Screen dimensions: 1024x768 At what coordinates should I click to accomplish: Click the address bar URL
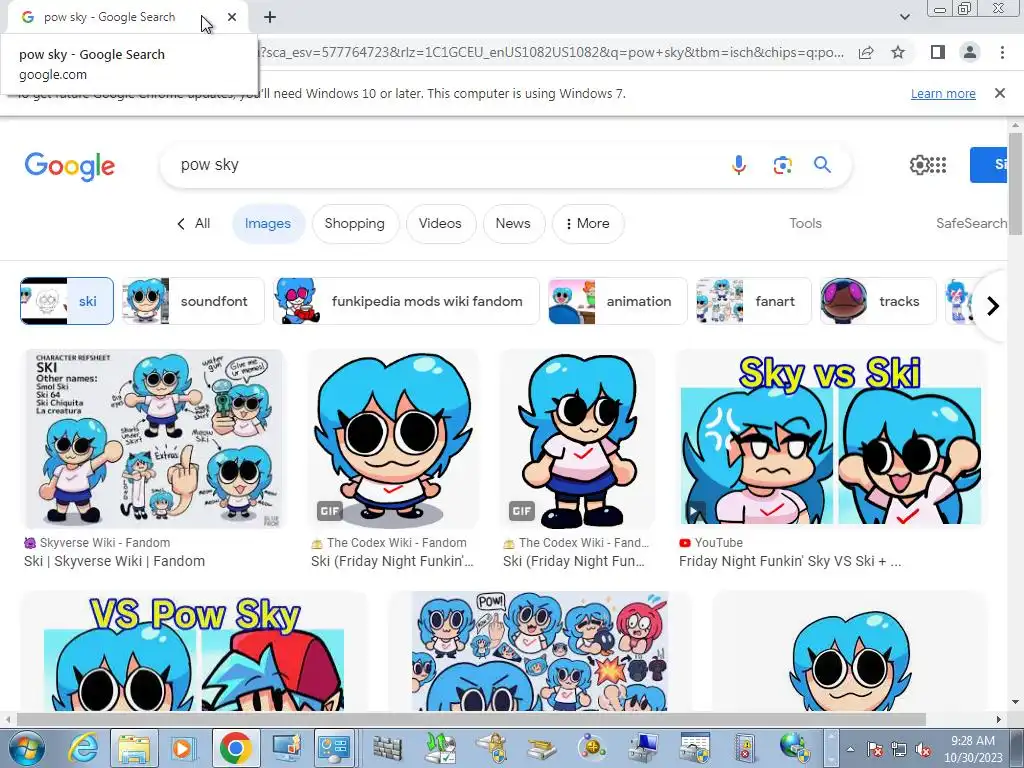click(552, 52)
